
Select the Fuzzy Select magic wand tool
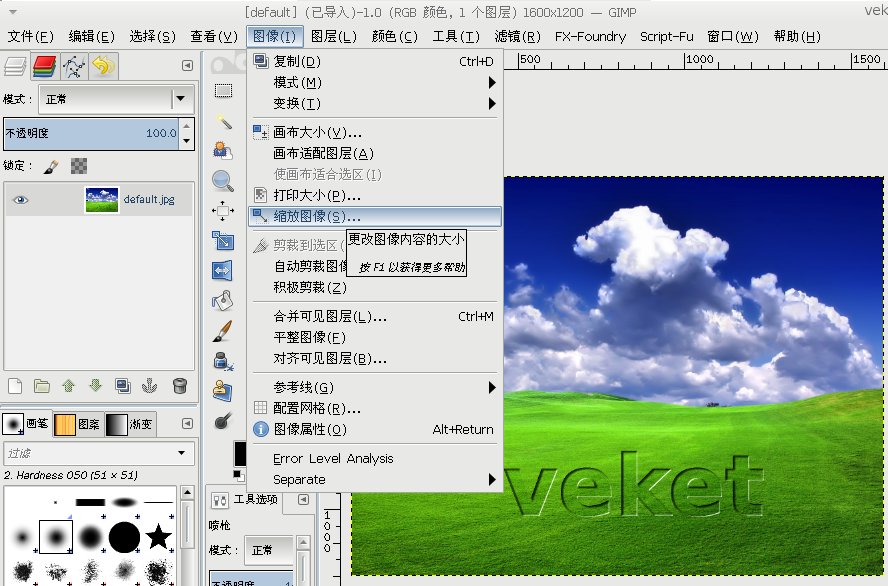tap(223, 121)
